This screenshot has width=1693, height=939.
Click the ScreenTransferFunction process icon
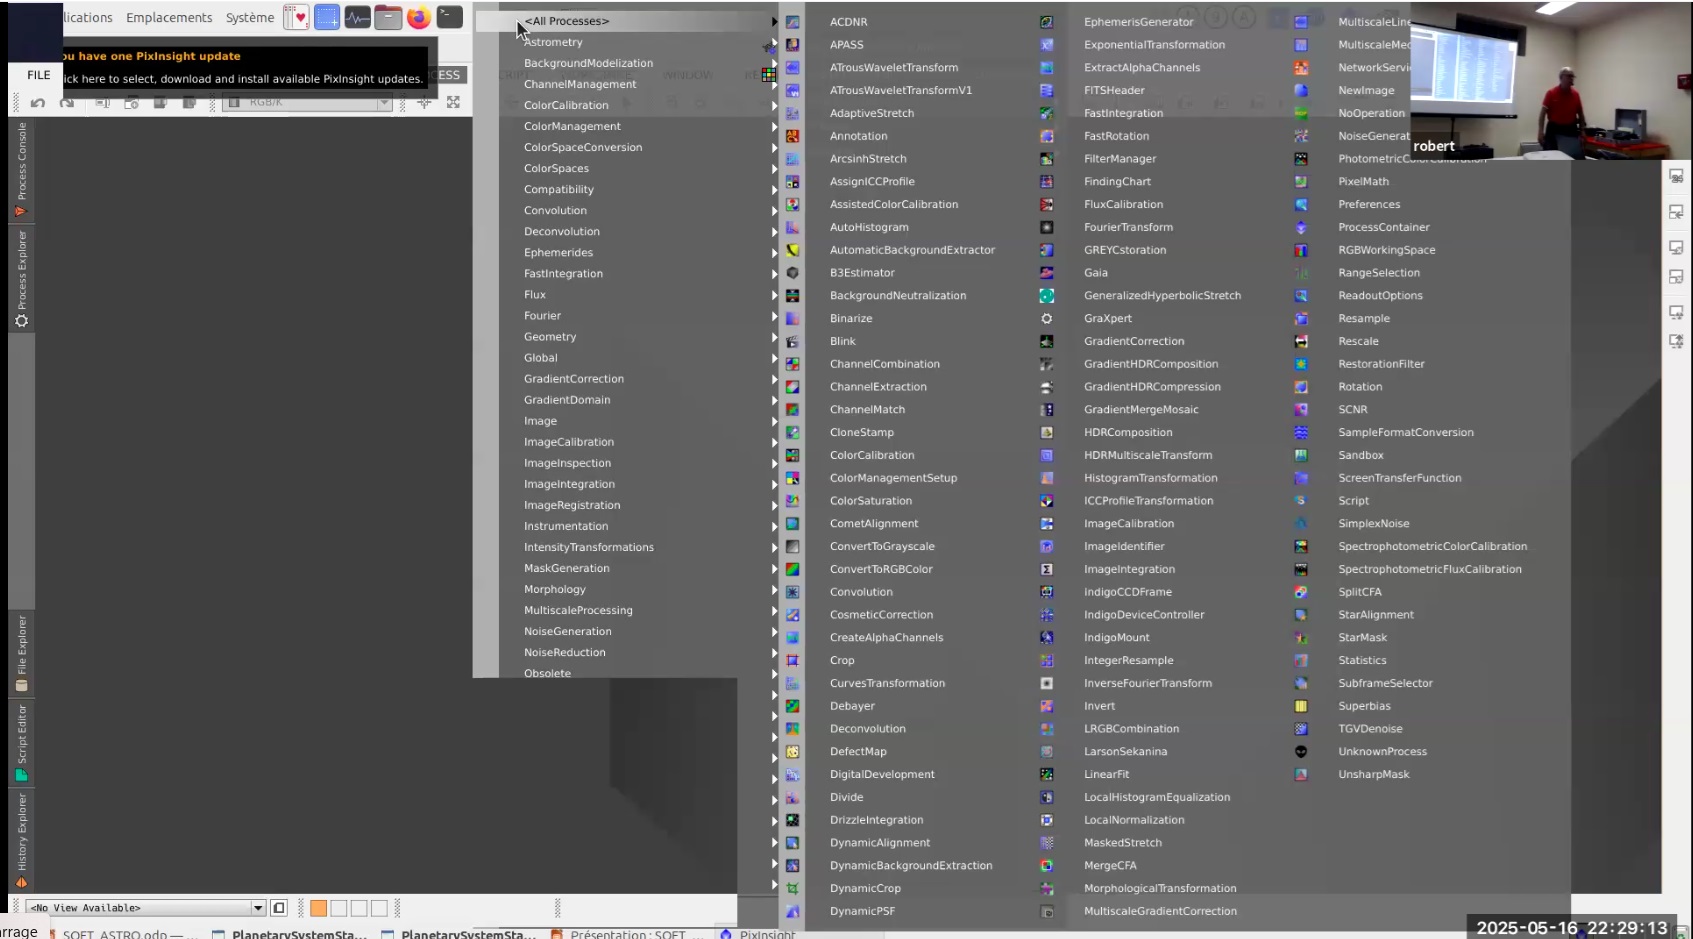1301,478
